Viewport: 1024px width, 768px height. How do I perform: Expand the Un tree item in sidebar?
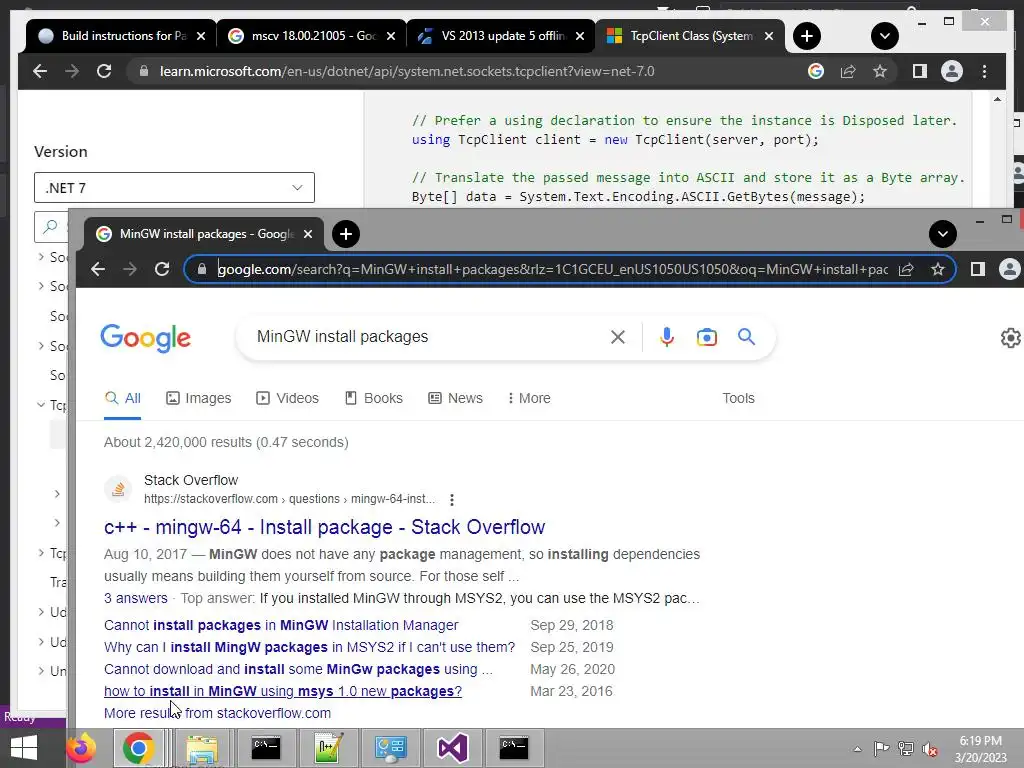pos(40,671)
